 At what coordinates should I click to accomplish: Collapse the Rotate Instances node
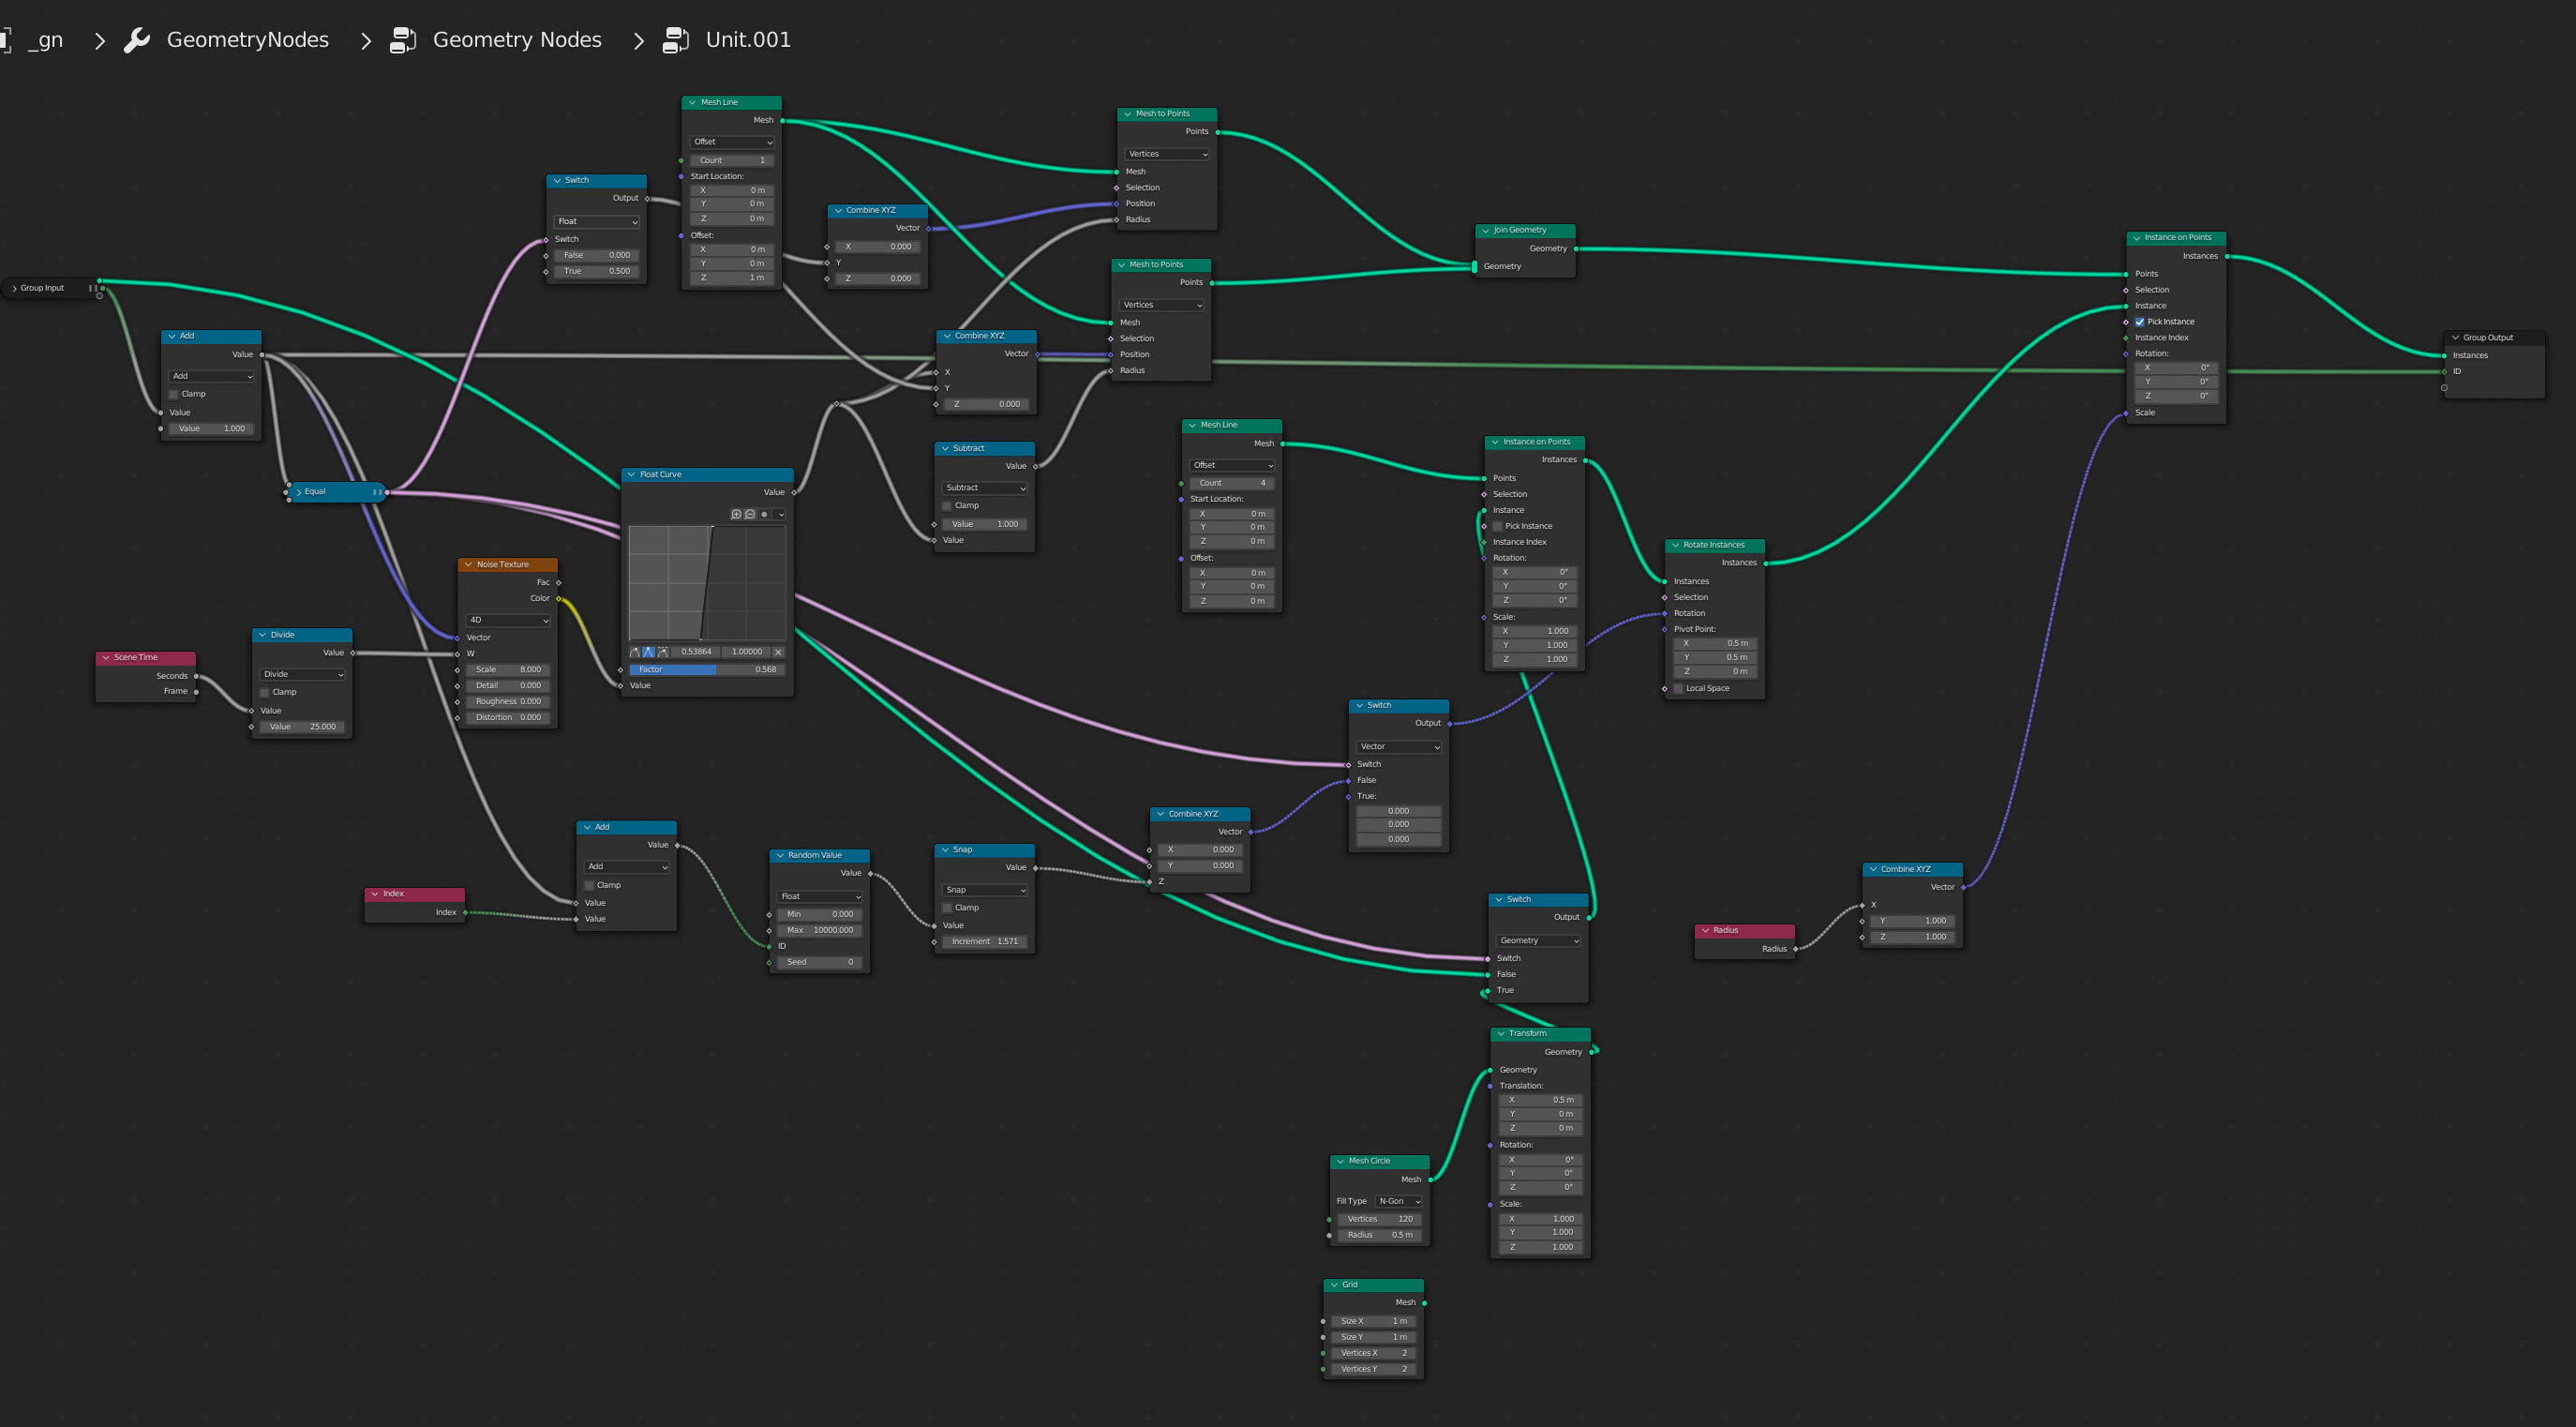click(x=1675, y=545)
